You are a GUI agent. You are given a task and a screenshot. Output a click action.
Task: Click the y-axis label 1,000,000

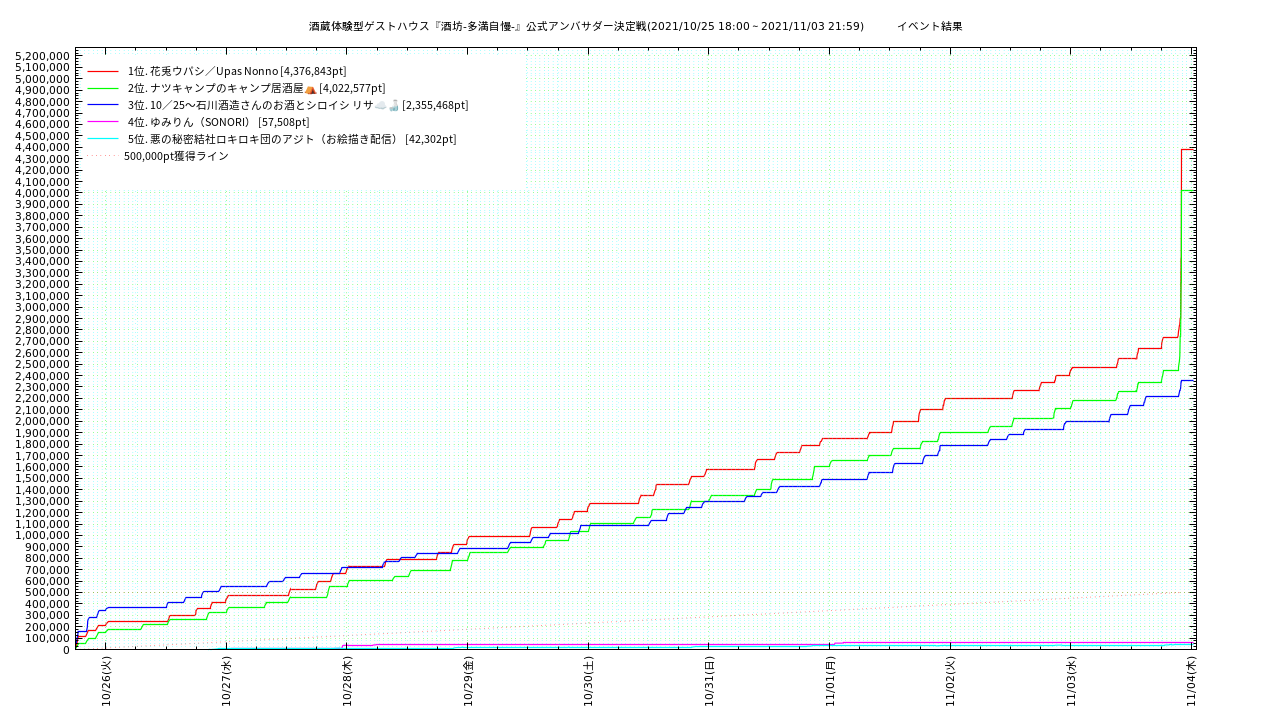44,536
